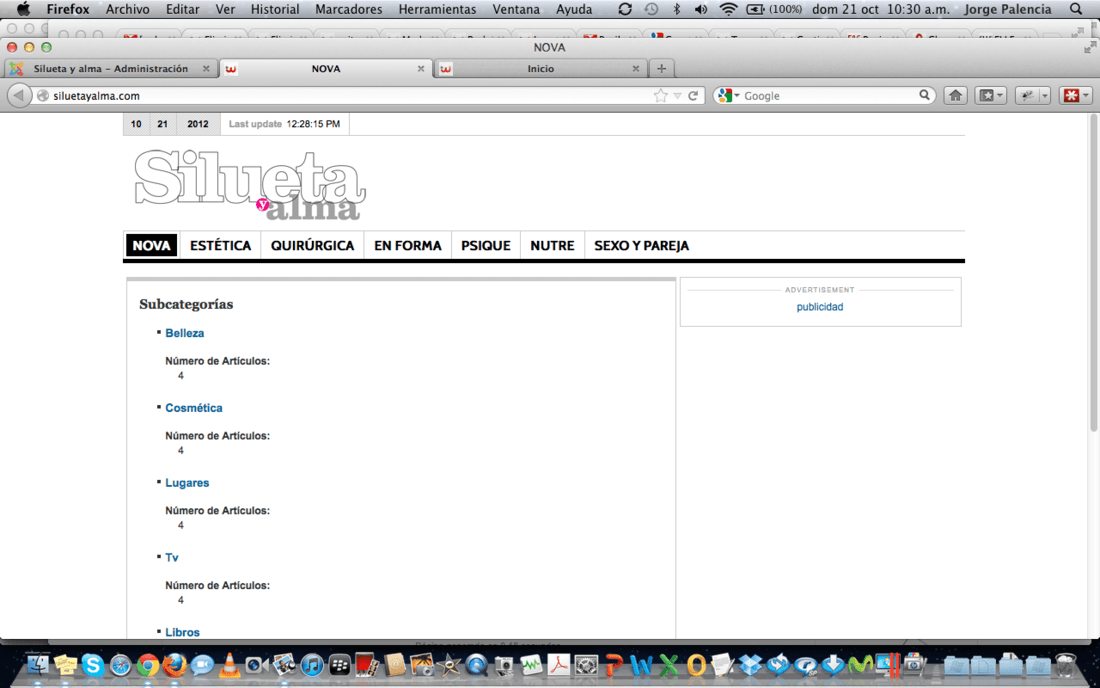1100x688 pixels.
Task: Go to the EN FORMA section
Action: (408, 245)
